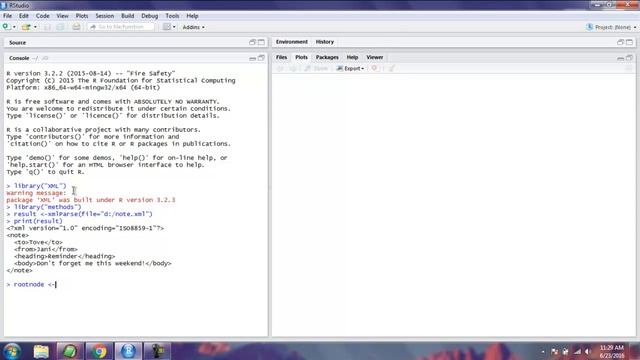The image size is (640, 360).
Task: Click the New File icon
Action: (6, 27)
